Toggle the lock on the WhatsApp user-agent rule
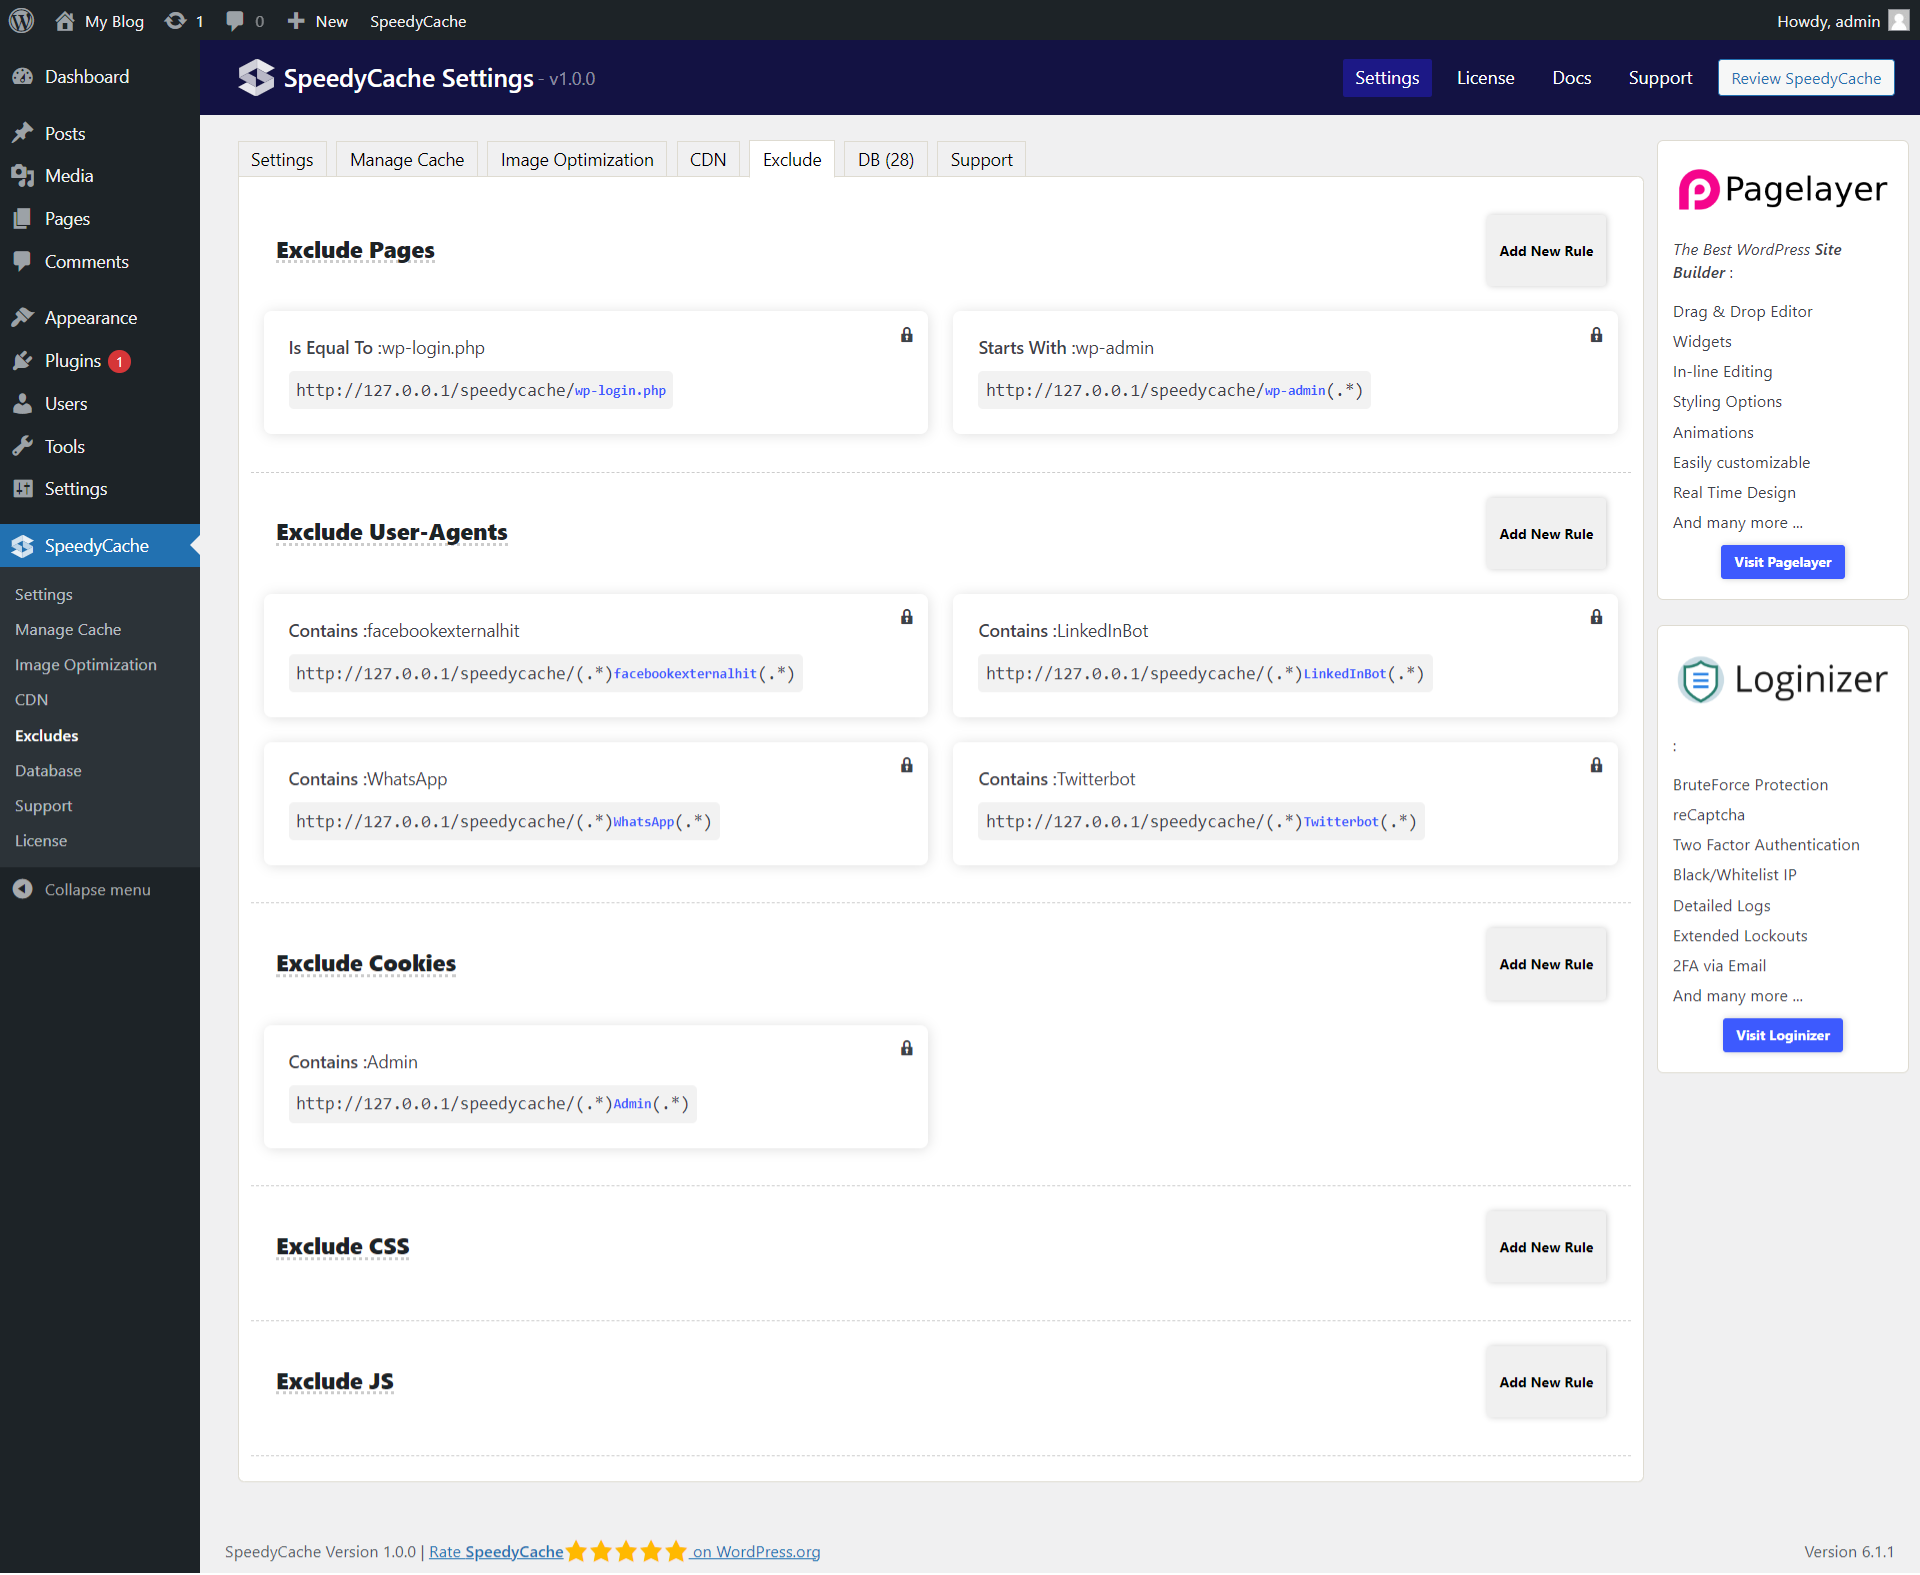 click(906, 765)
